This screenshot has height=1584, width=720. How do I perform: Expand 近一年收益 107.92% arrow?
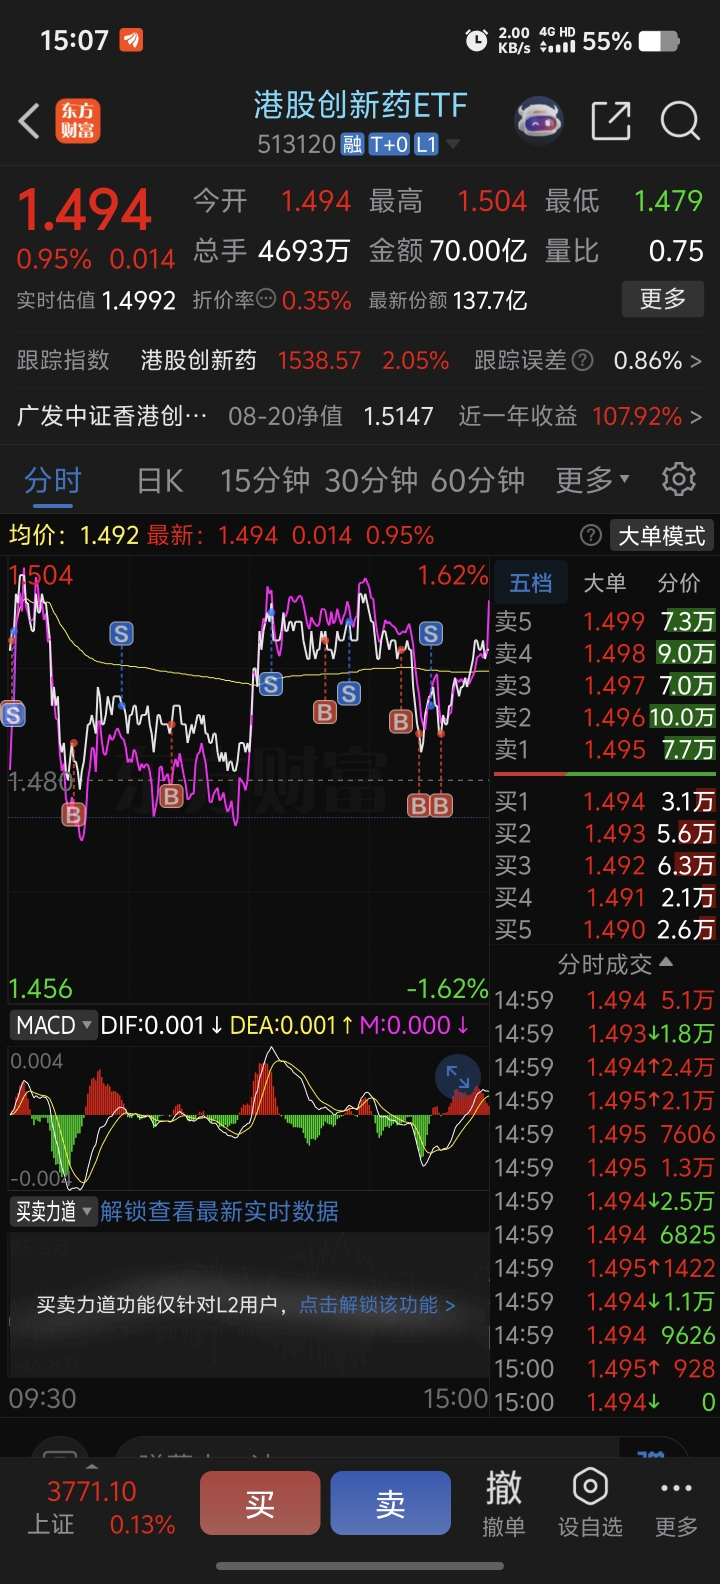click(695, 416)
